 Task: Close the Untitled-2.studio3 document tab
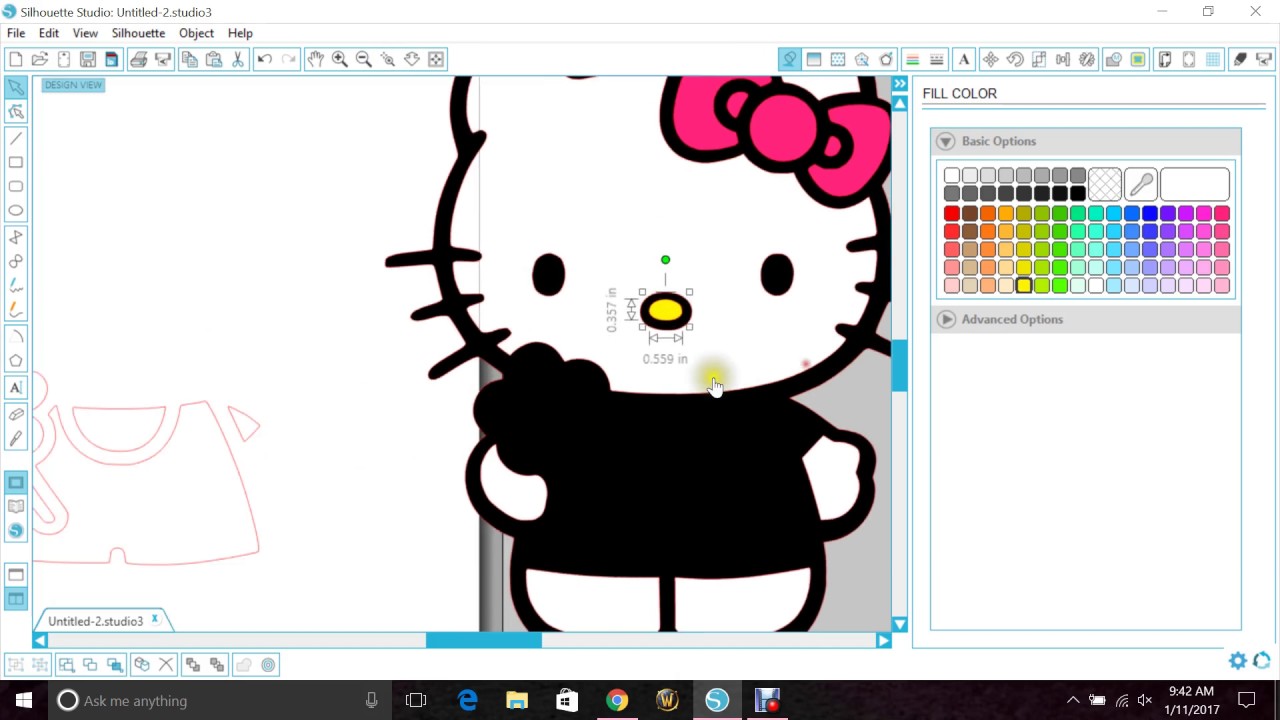coord(155,620)
